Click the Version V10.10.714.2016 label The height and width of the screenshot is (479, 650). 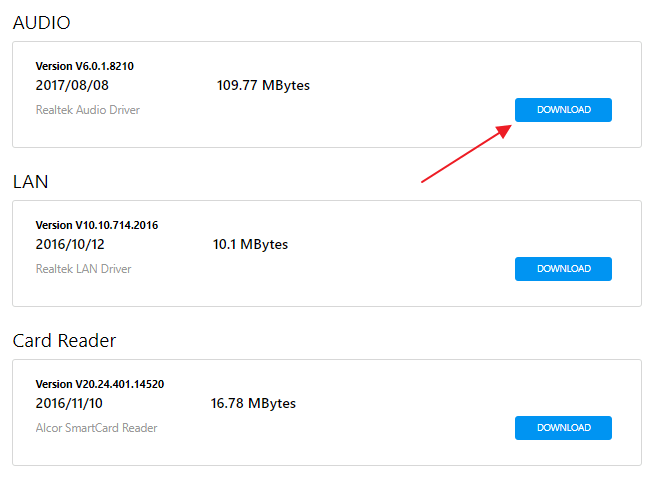[x=96, y=225]
